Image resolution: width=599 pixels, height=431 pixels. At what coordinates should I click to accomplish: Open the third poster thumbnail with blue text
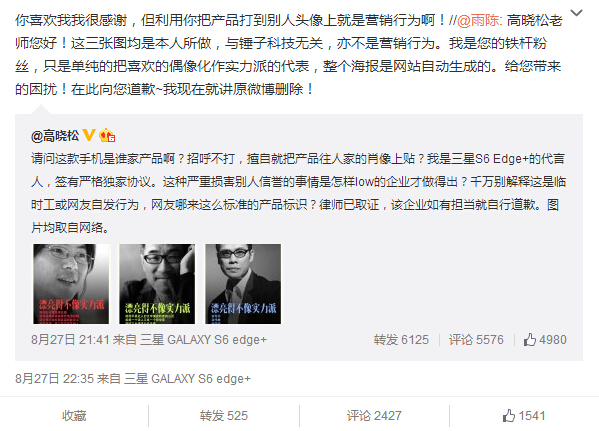click(243, 284)
